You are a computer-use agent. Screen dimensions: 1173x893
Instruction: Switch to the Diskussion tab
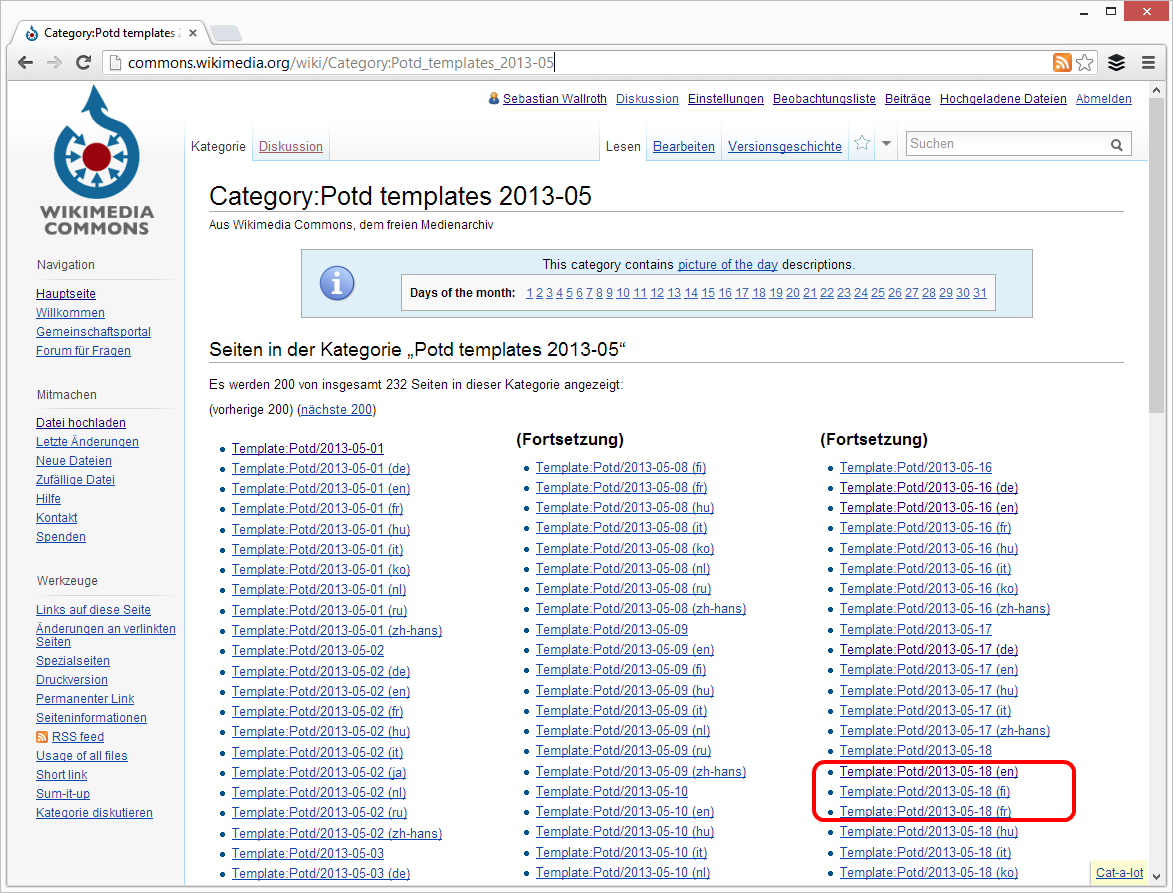[x=290, y=146]
